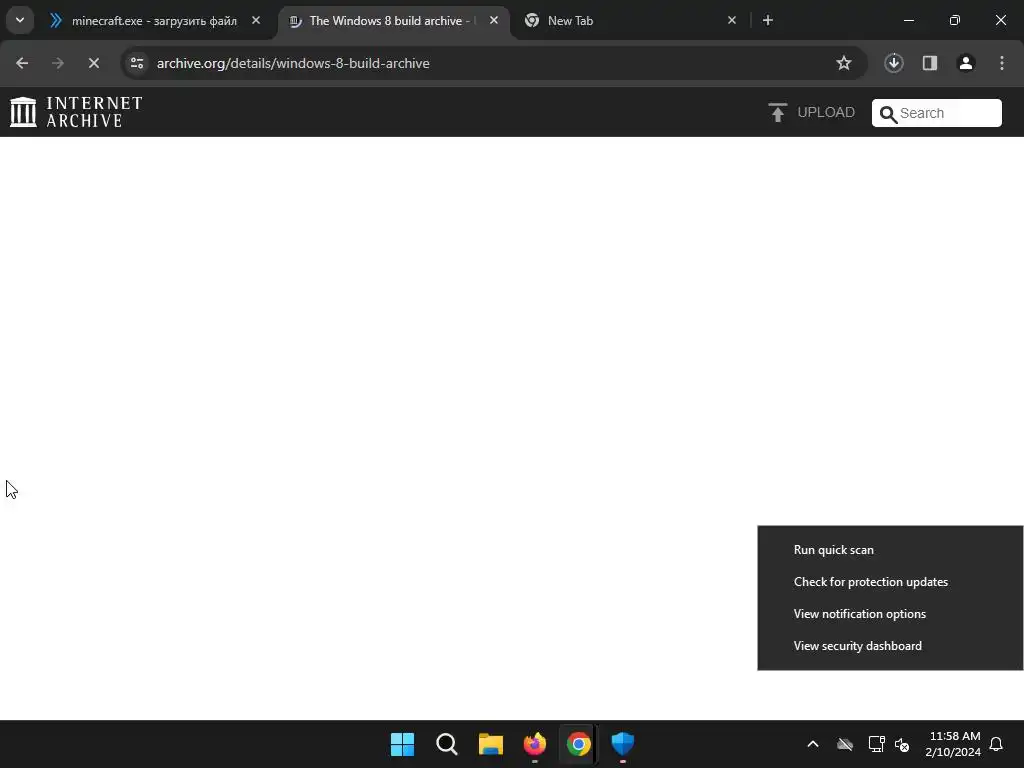Click the UPLOAD link
Viewport: 1024px width, 768px height.
pyautogui.click(x=825, y=112)
